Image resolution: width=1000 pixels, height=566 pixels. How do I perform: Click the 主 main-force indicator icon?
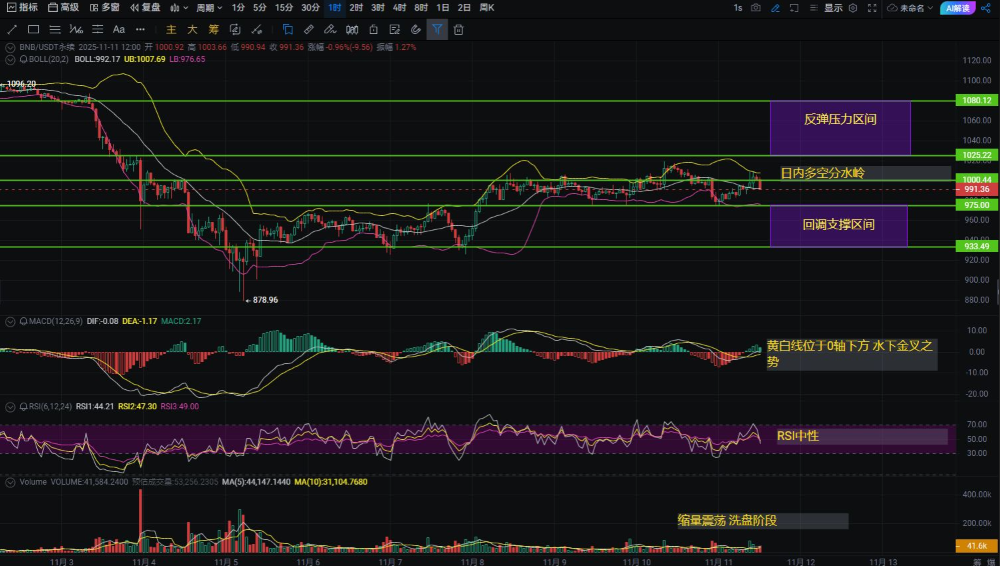[171, 29]
